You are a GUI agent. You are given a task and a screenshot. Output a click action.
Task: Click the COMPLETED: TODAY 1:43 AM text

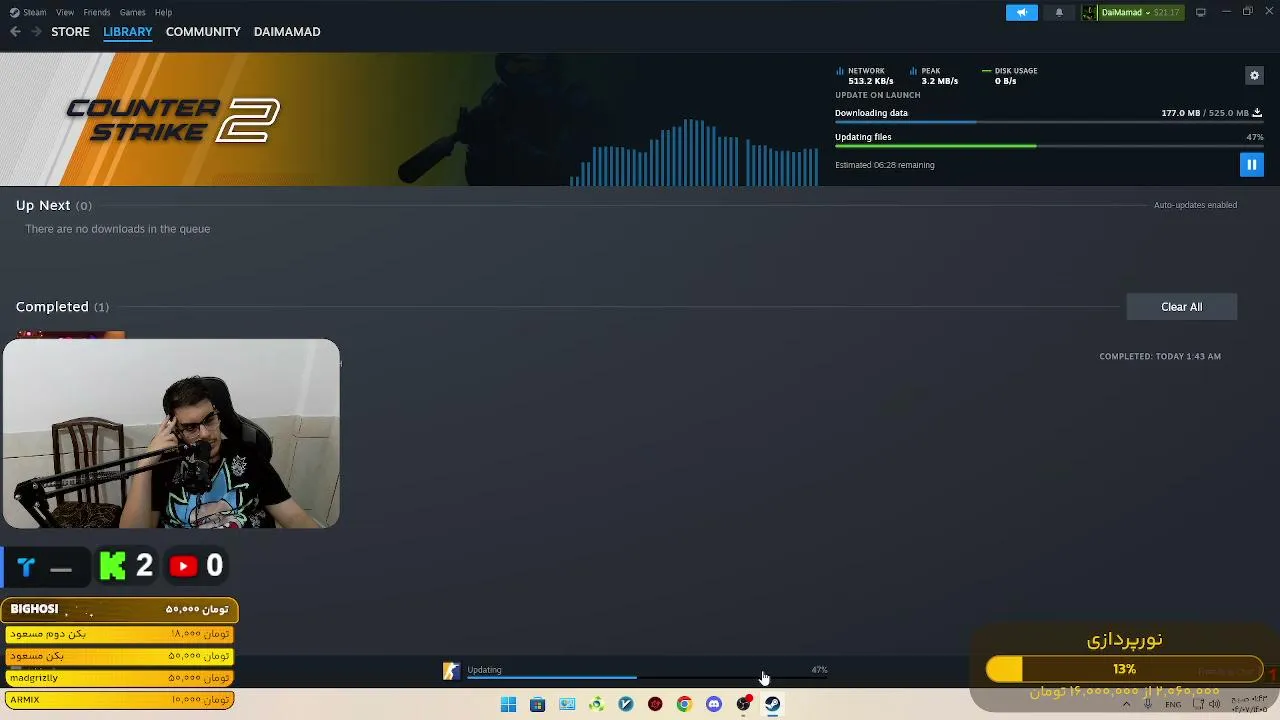point(1160,356)
